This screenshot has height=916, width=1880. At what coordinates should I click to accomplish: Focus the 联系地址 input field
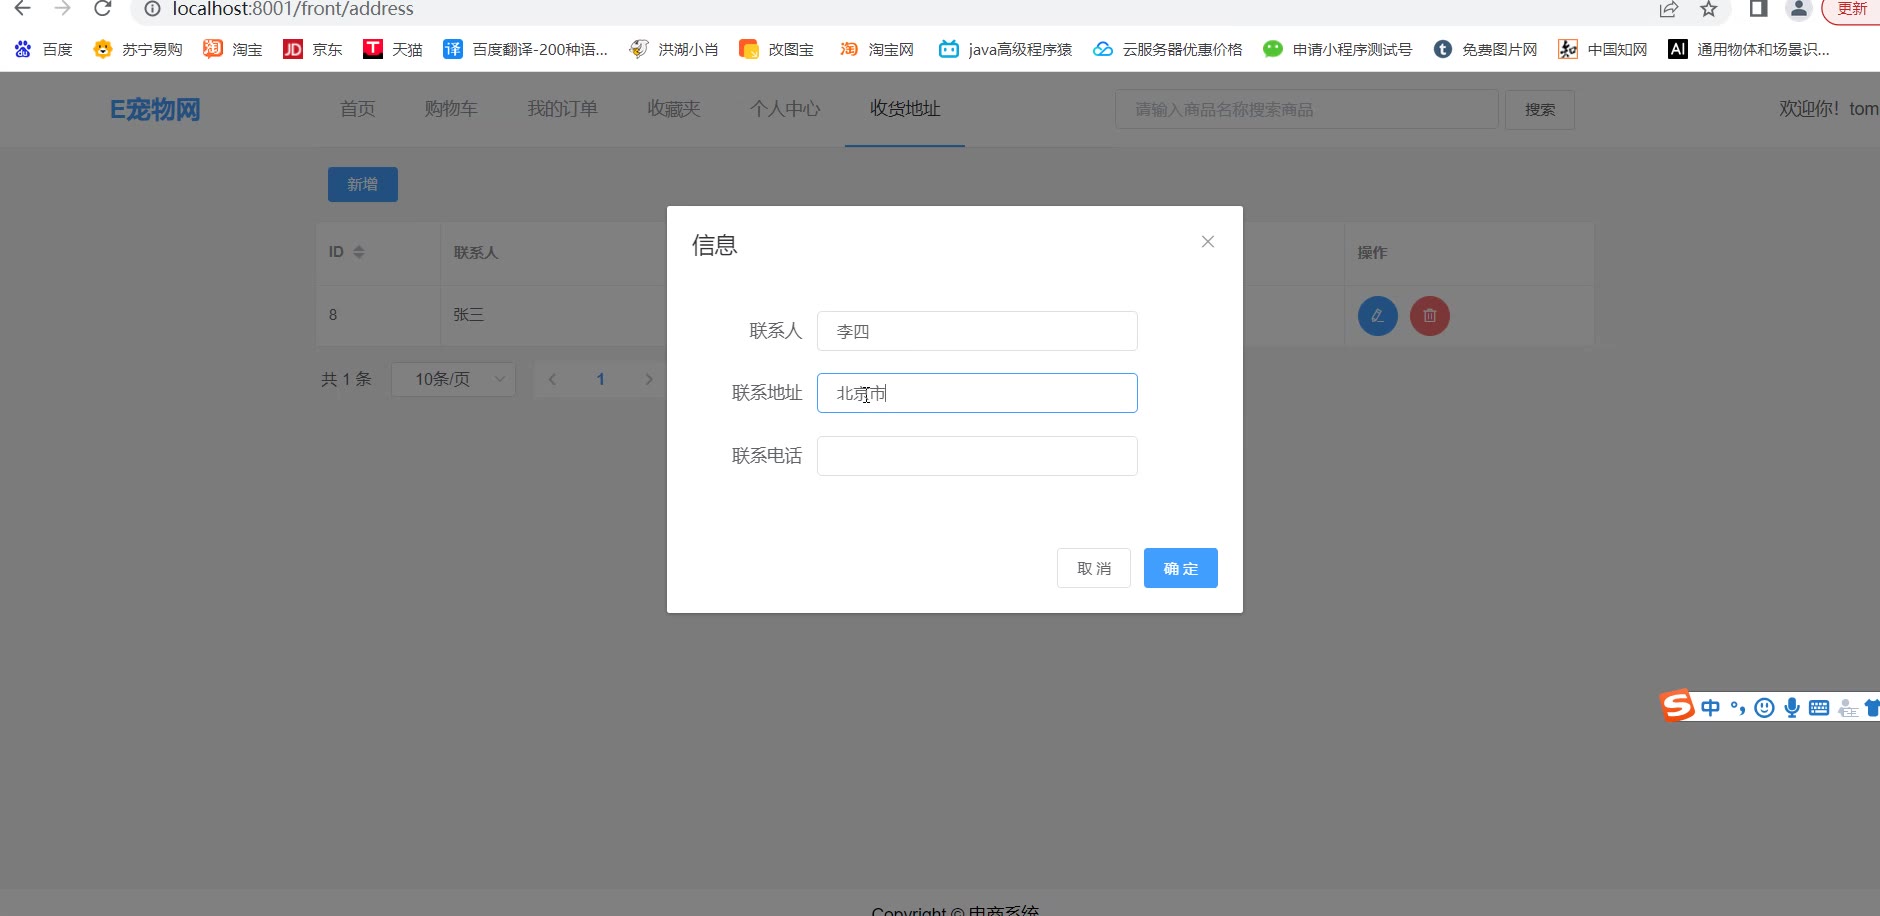pos(977,393)
